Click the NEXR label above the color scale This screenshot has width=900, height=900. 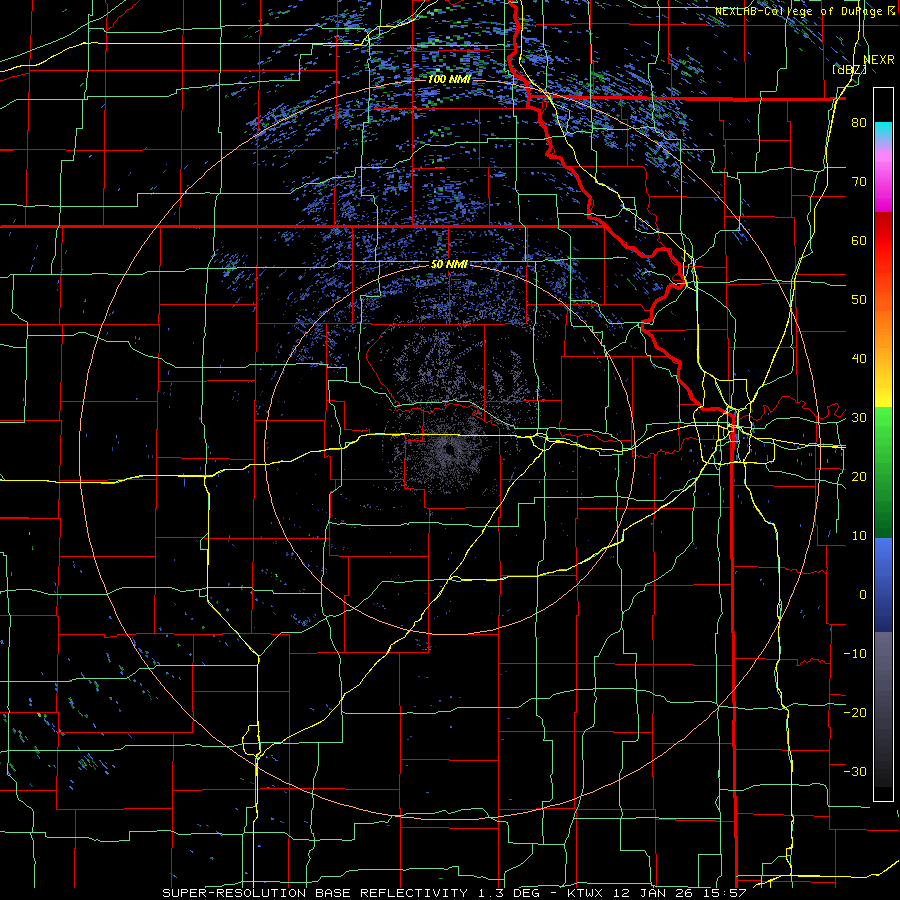(x=879, y=60)
